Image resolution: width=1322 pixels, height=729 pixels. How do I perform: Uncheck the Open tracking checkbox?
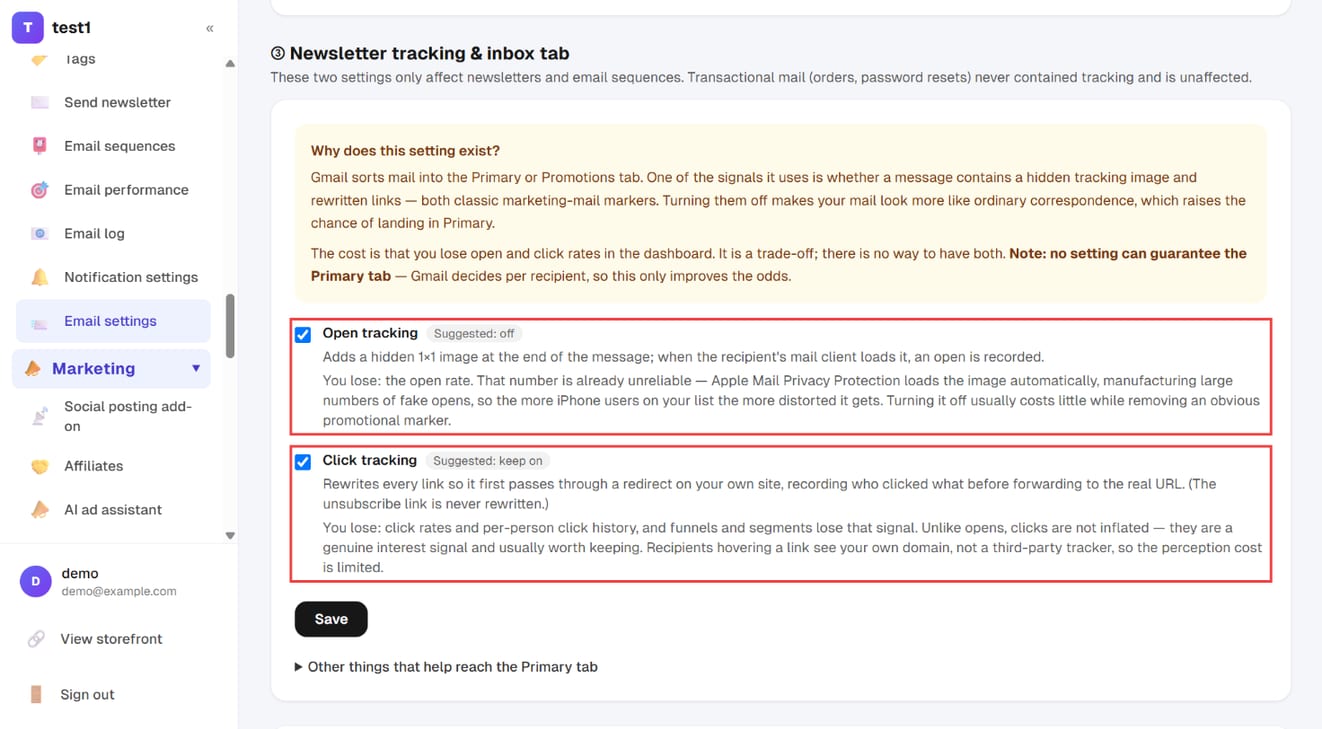303,335
